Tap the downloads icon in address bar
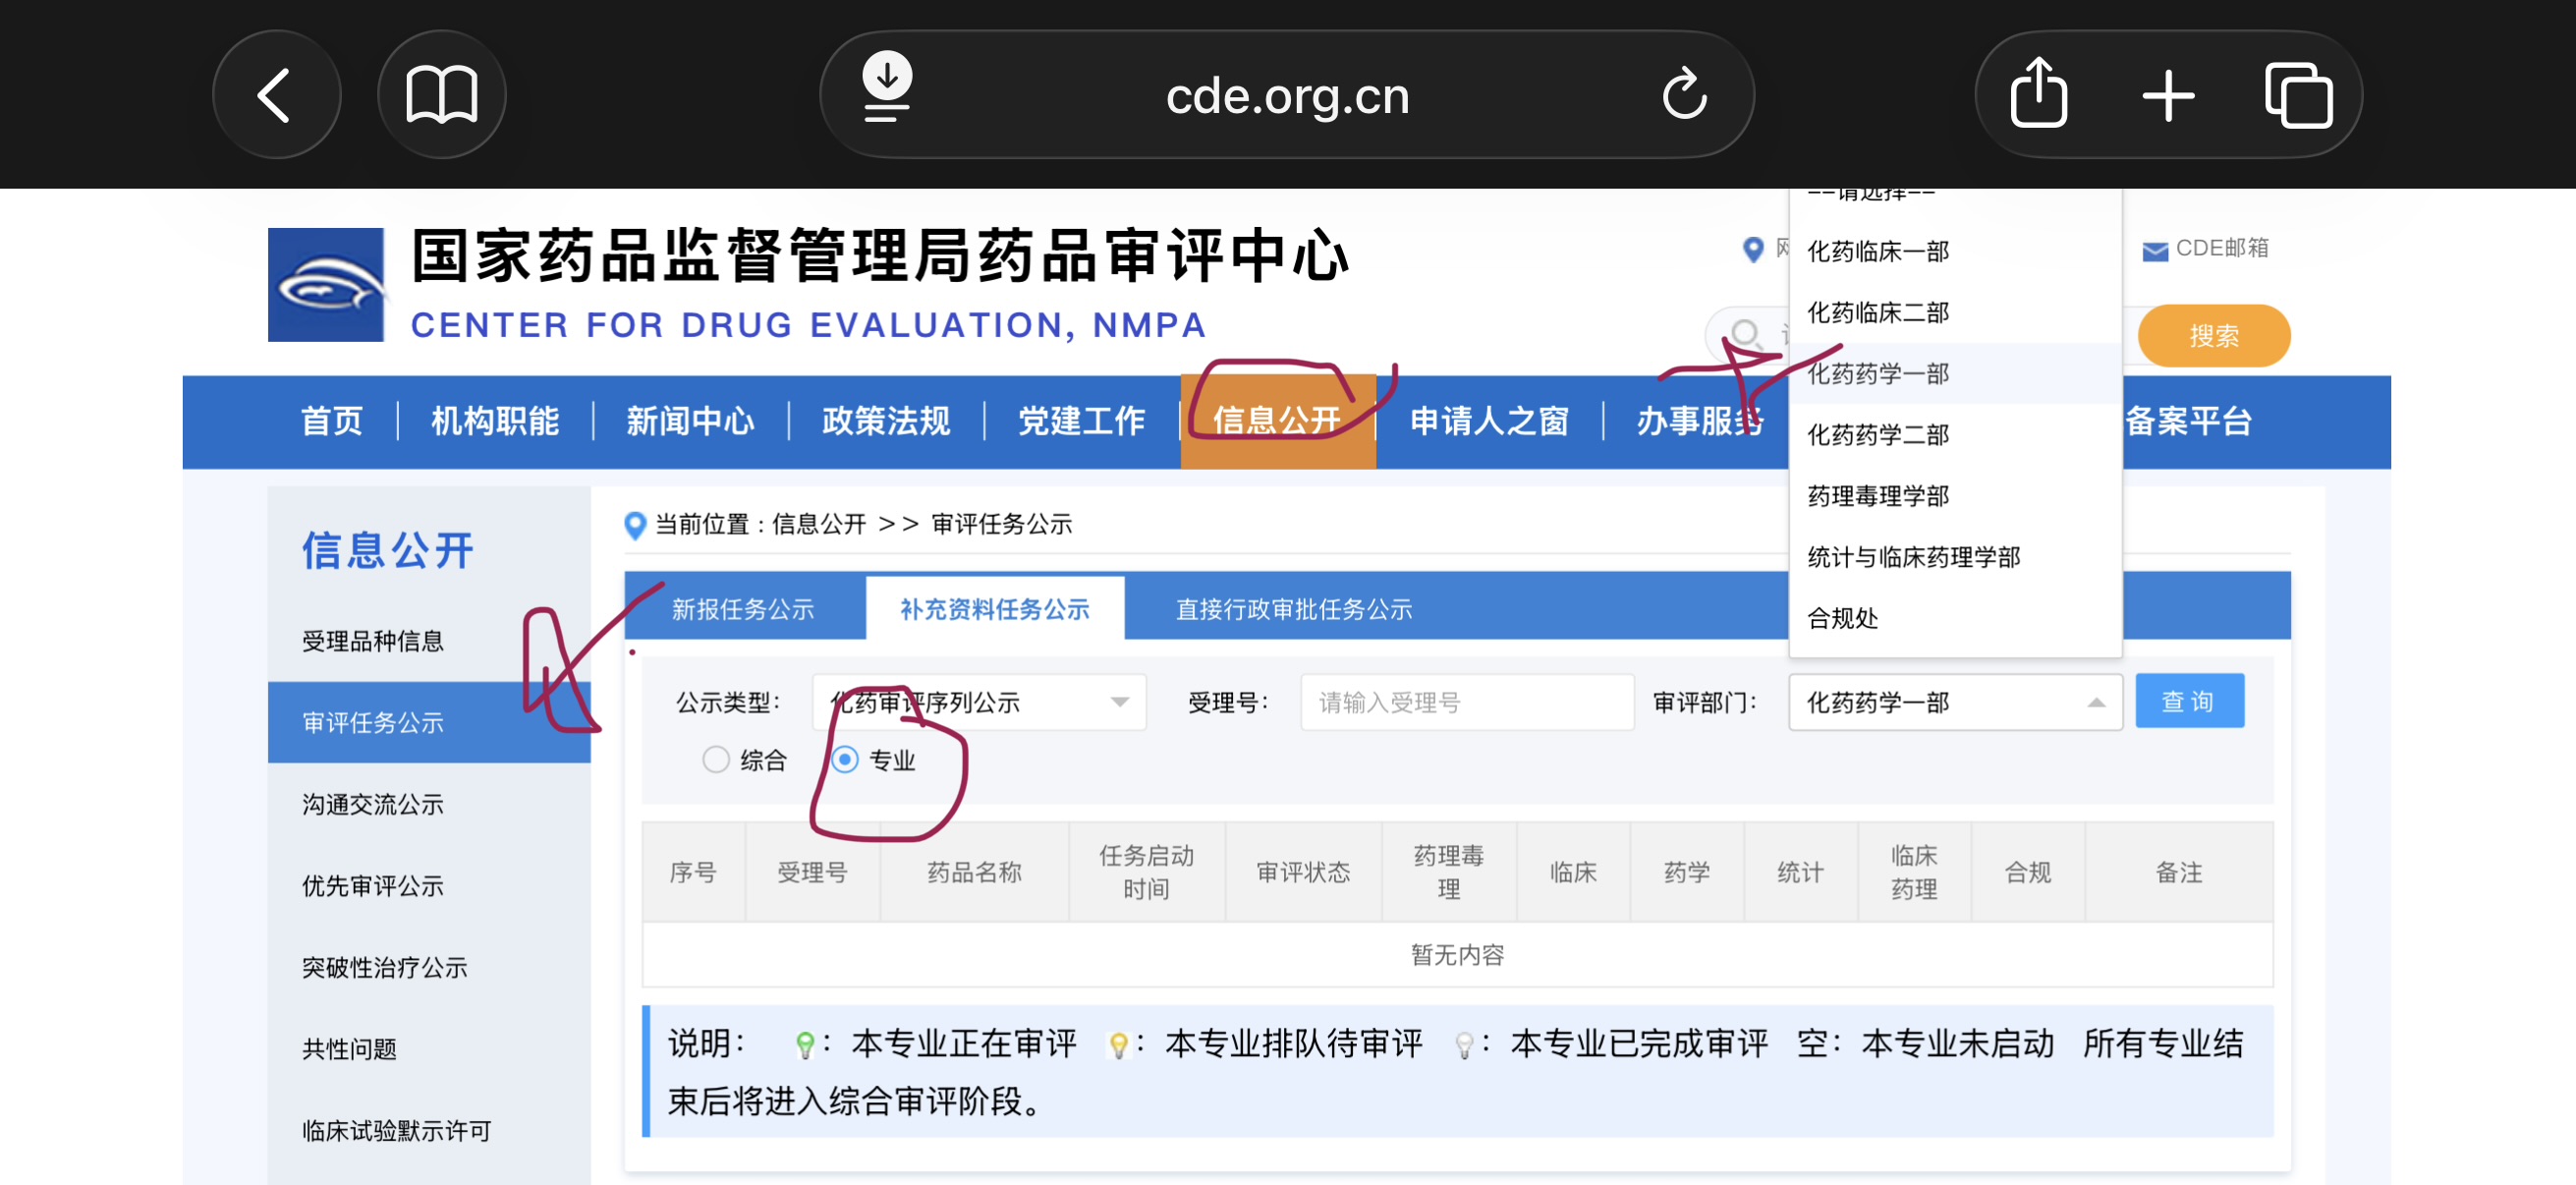This screenshot has width=2576, height=1185. [886, 88]
